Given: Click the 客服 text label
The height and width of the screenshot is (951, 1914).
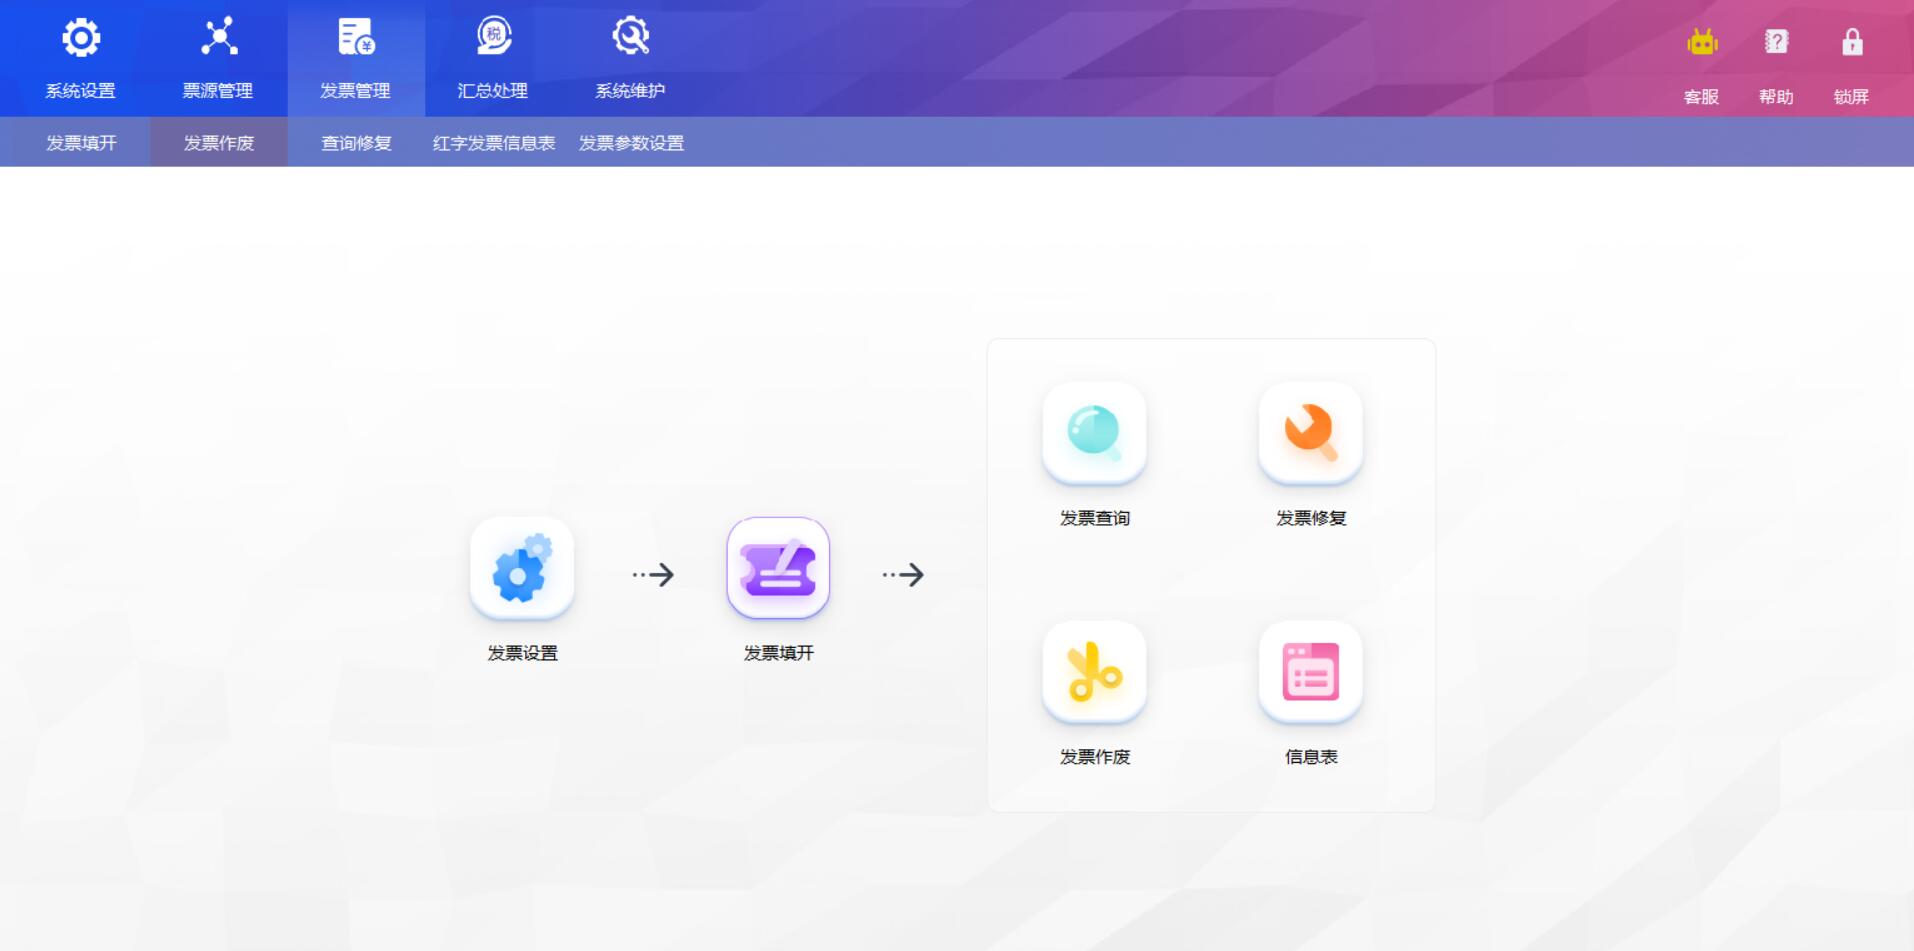Looking at the screenshot, I should click(1701, 97).
